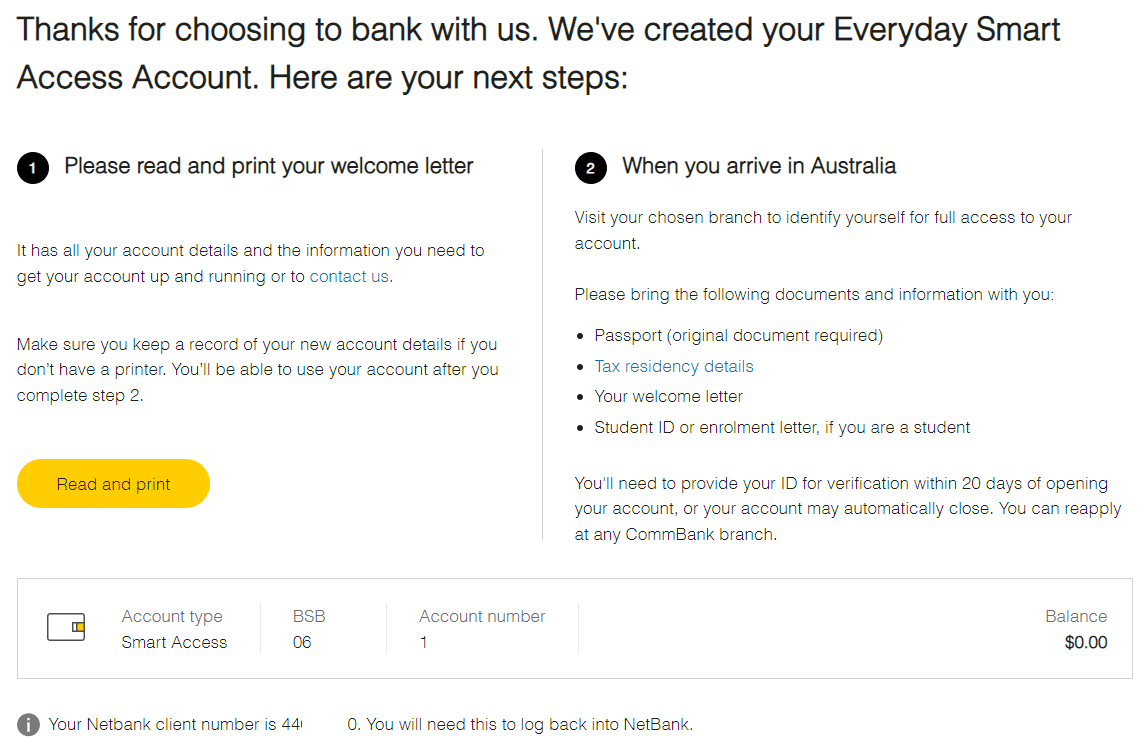
Task: Open the contact us link
Action: [x=349, y=276]
